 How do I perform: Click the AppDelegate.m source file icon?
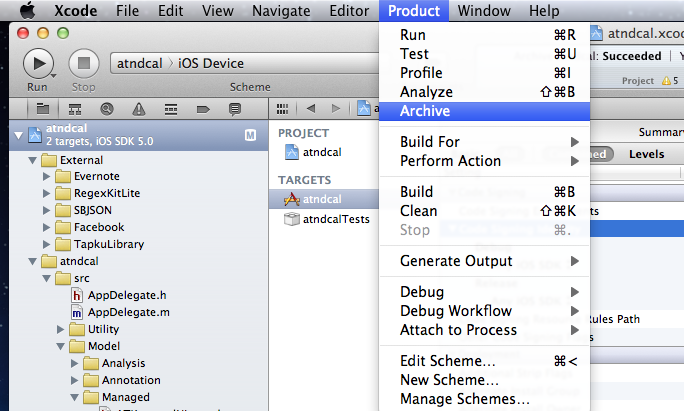point(77,312)
